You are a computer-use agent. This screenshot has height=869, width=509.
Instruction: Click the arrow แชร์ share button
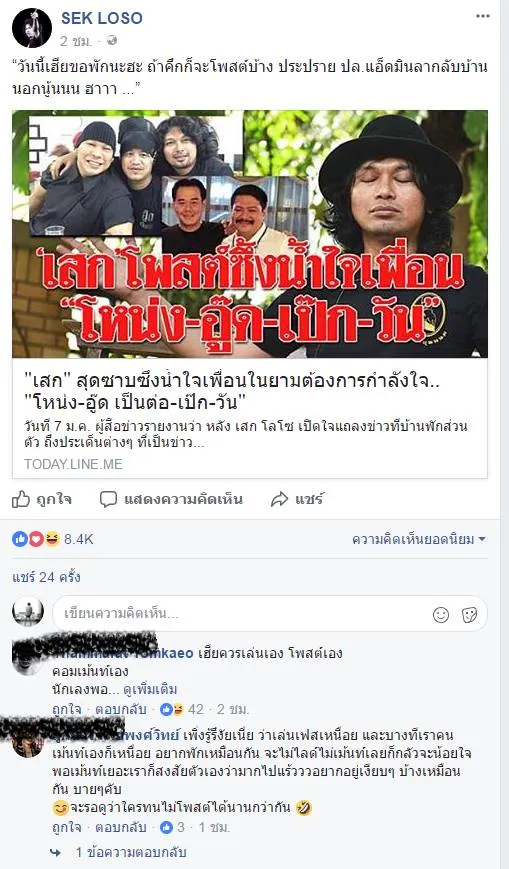tap(297, 499)
